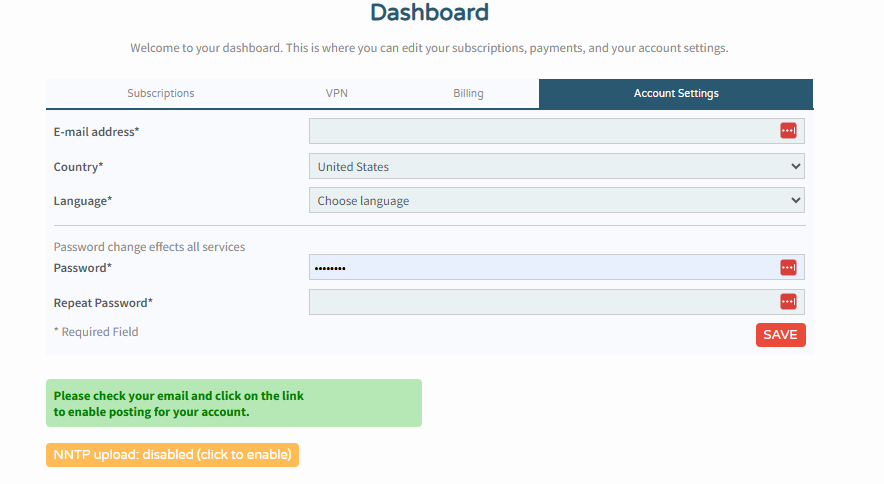Screen dimensions: 884x484
Task: Open the Country dropdown showing United States
Action: (556, 166)
